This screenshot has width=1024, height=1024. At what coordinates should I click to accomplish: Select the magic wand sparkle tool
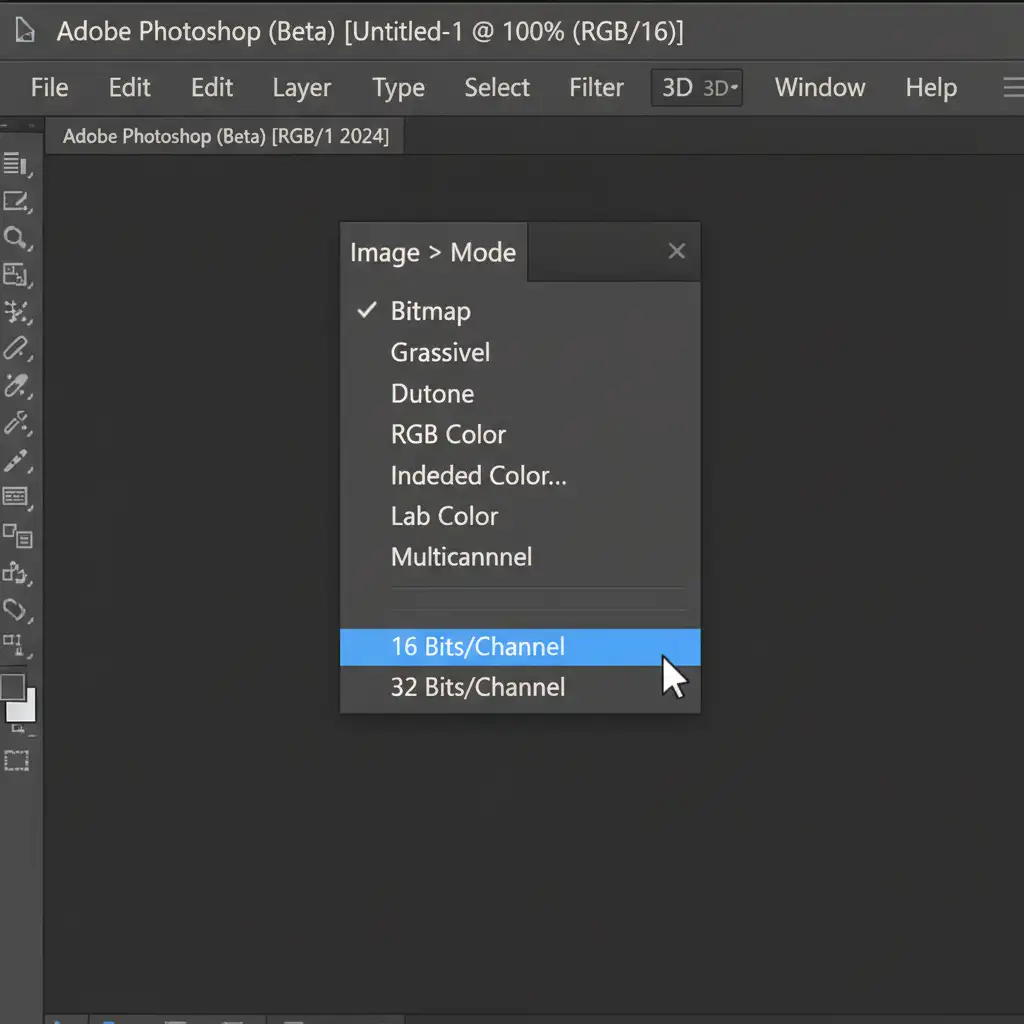tap(16, 311)
